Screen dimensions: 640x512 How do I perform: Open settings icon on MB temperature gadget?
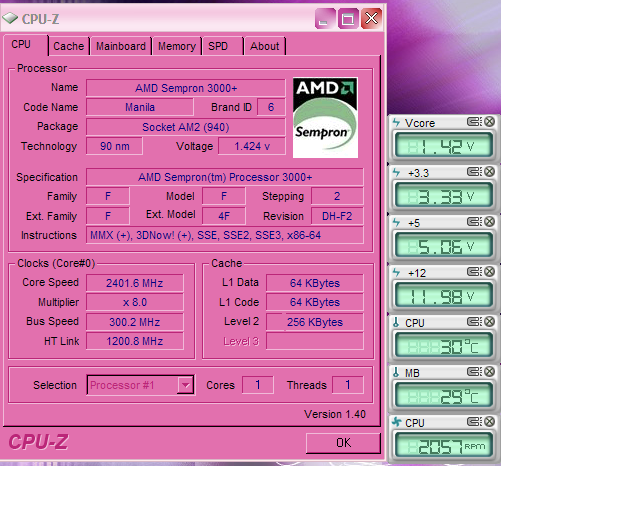pos(474,372)
